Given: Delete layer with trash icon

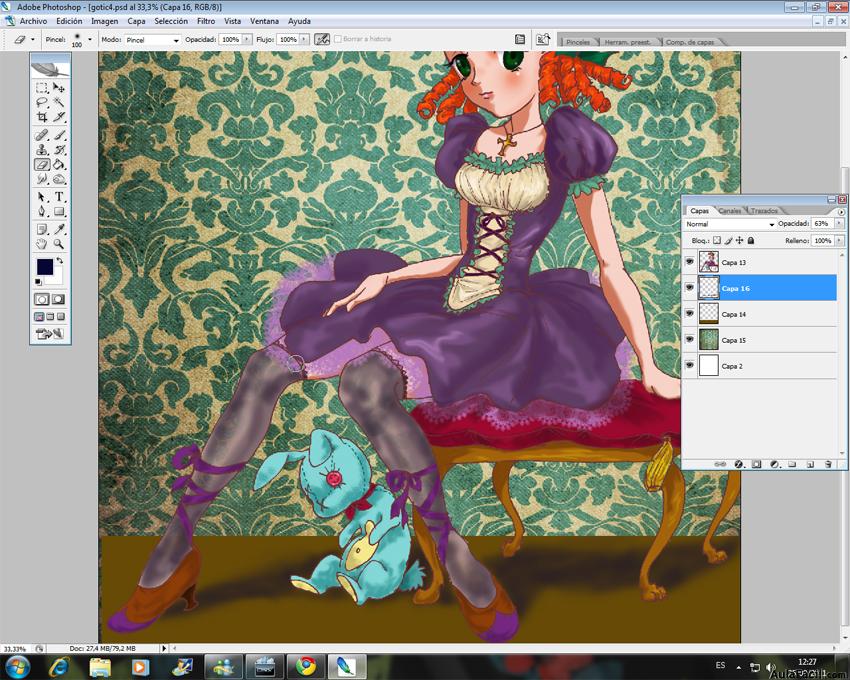Looking at the screenshot, I should click(828, 464).
